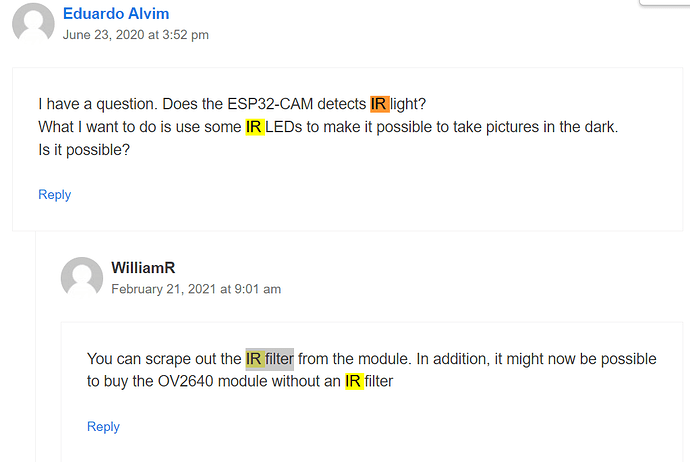Click the OV2640 word in the reply
Image resolution: width=690 pixels, height=462 pixels.
tap(185, 381)
